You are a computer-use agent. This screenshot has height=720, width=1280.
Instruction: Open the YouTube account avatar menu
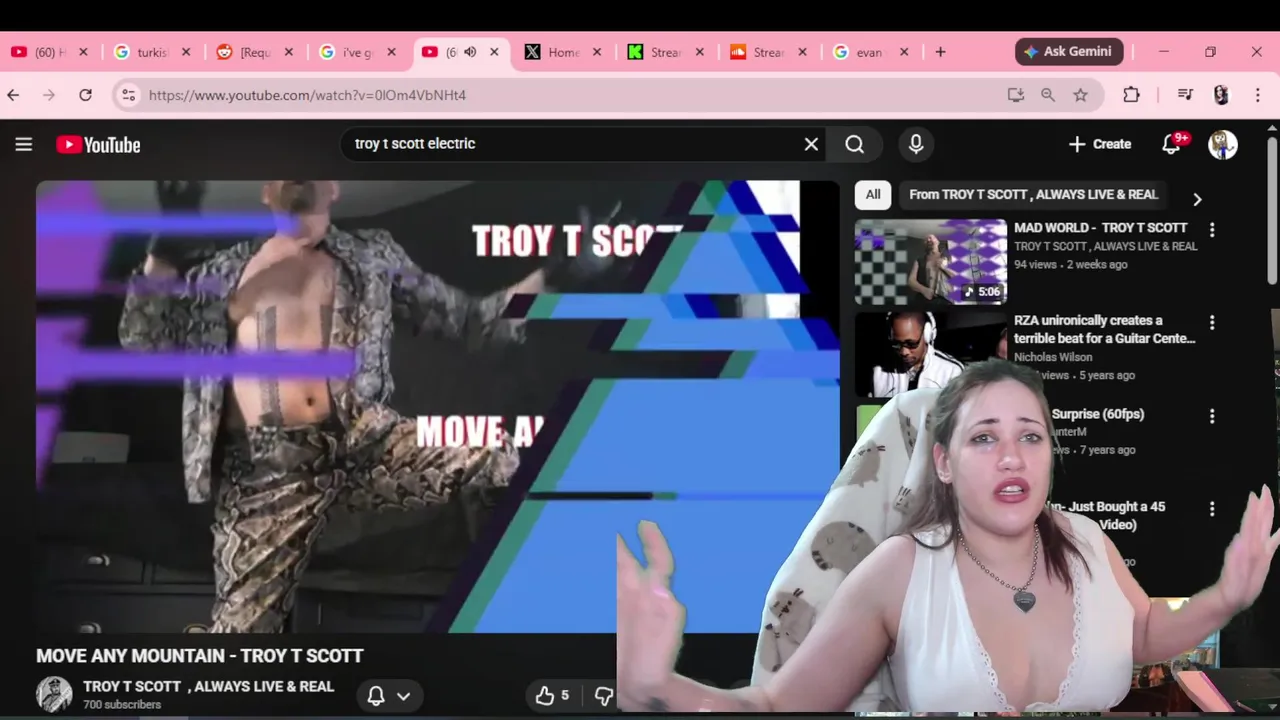(x=1222, y=144)
